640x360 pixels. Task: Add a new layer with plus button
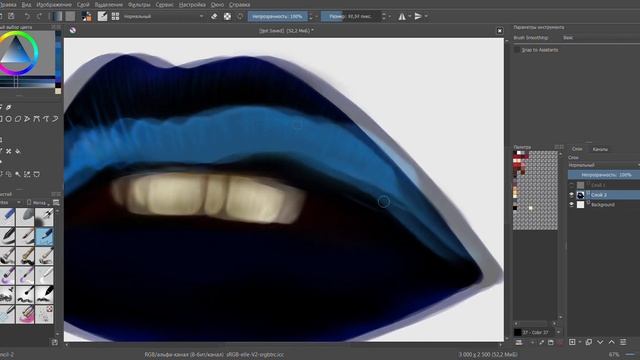[572, 342]
